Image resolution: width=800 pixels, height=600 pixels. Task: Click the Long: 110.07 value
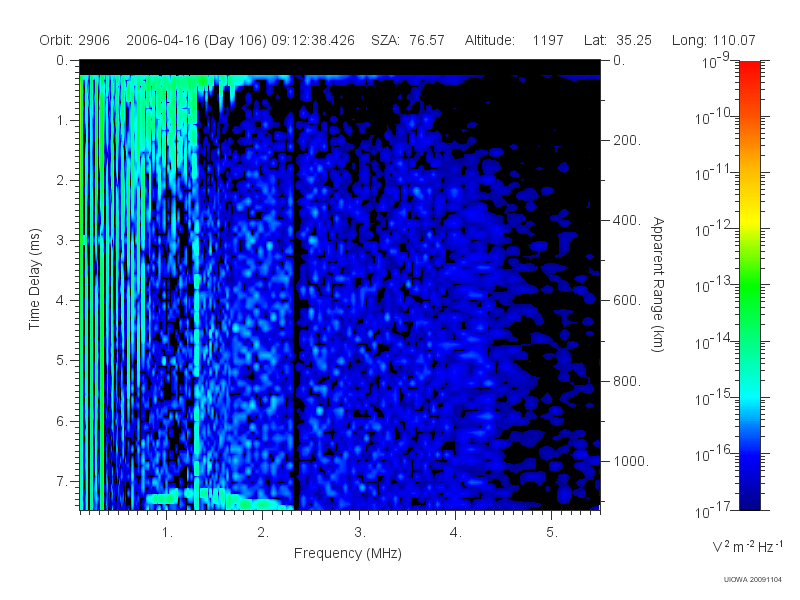[713, 40]
